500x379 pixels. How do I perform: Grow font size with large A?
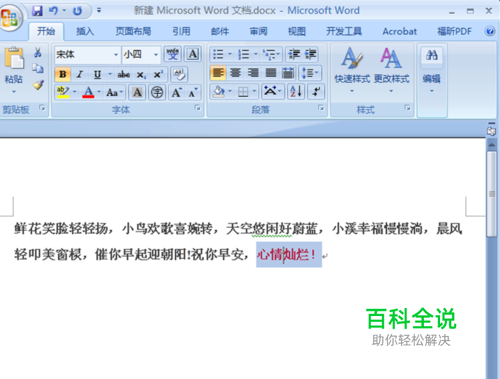click(x=176, y=92)
